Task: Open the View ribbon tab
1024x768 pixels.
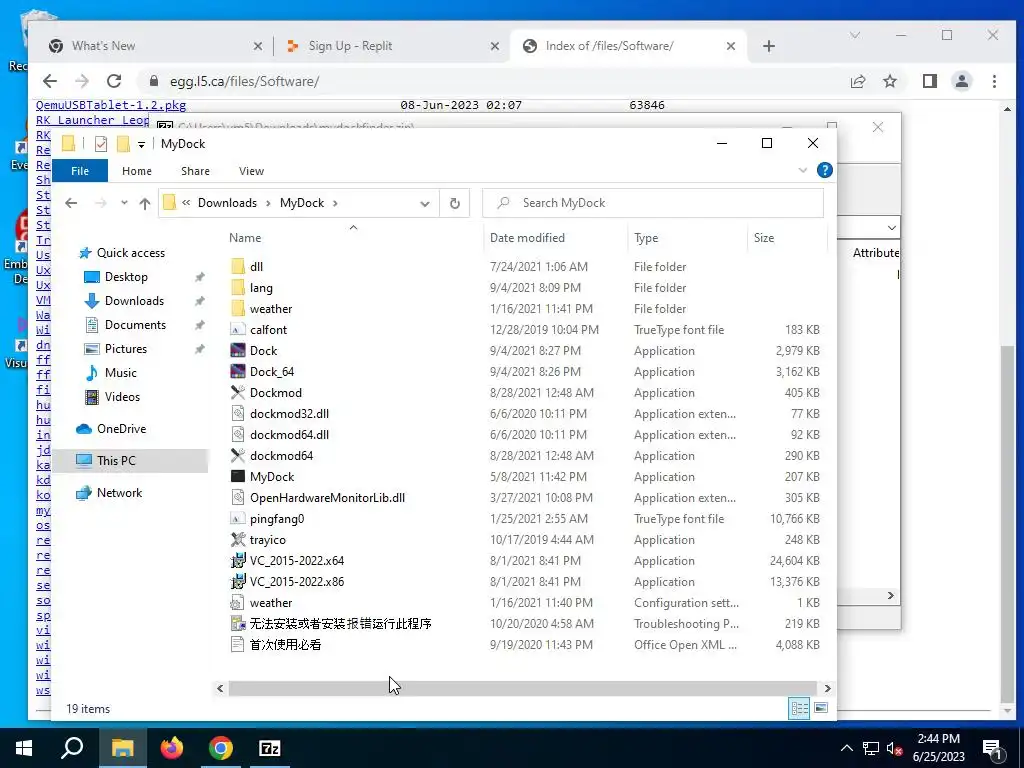Action: pos(251,170)
